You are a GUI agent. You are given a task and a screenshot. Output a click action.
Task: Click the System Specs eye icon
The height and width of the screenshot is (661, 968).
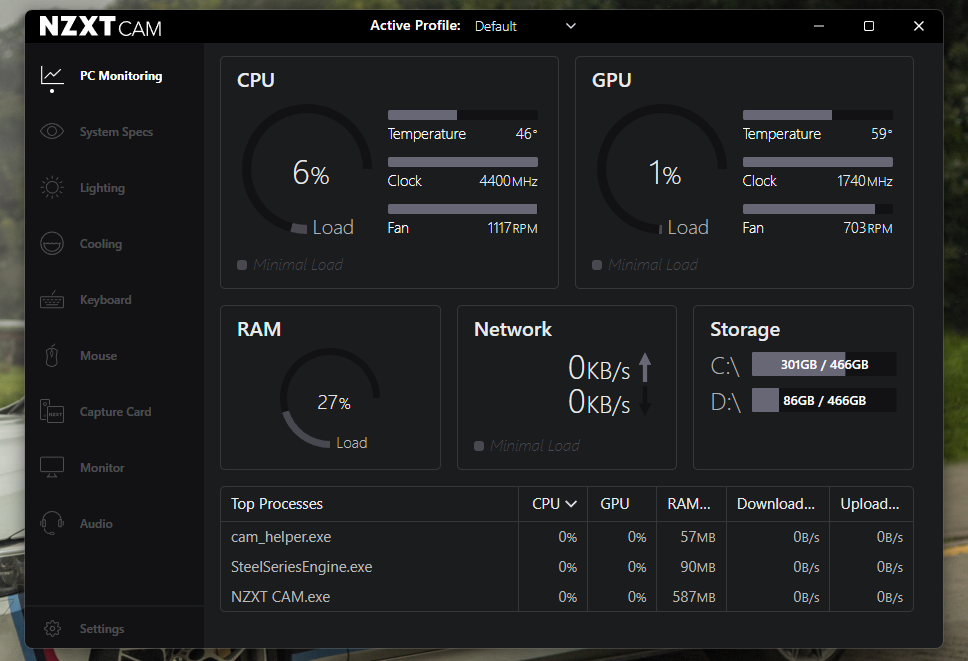point(52,131)
